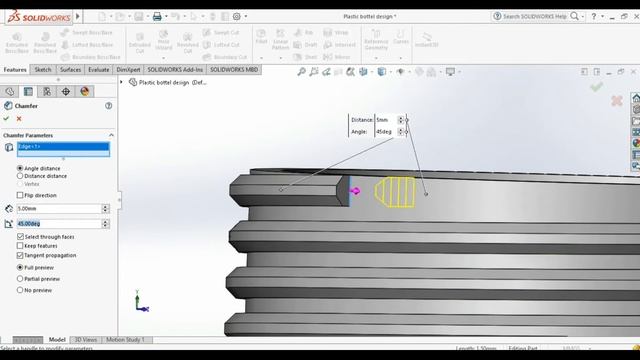Open the View Settings monitor dropdown arrow
The width and height of the screenshot is (640, 360).
(459, 72)
